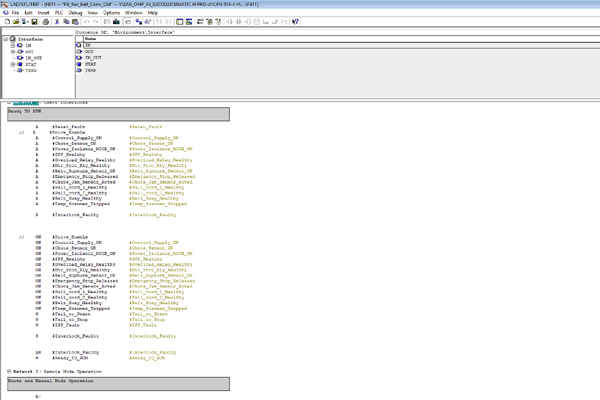Viewport: 600px width, 400px height.
Task: Select IN_OUT in the Interface tree
Action: pos(34,58)
